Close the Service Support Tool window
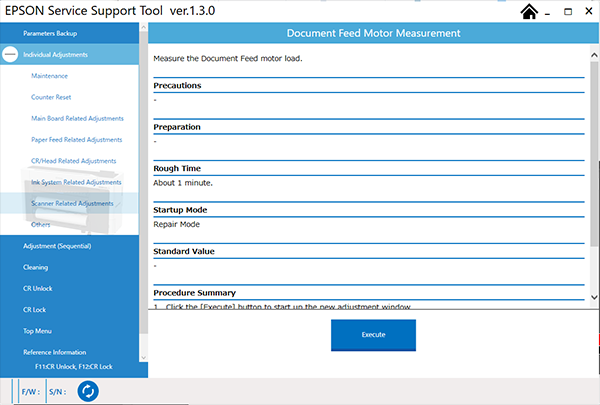The image size is (600, 405). pos(589,11)
